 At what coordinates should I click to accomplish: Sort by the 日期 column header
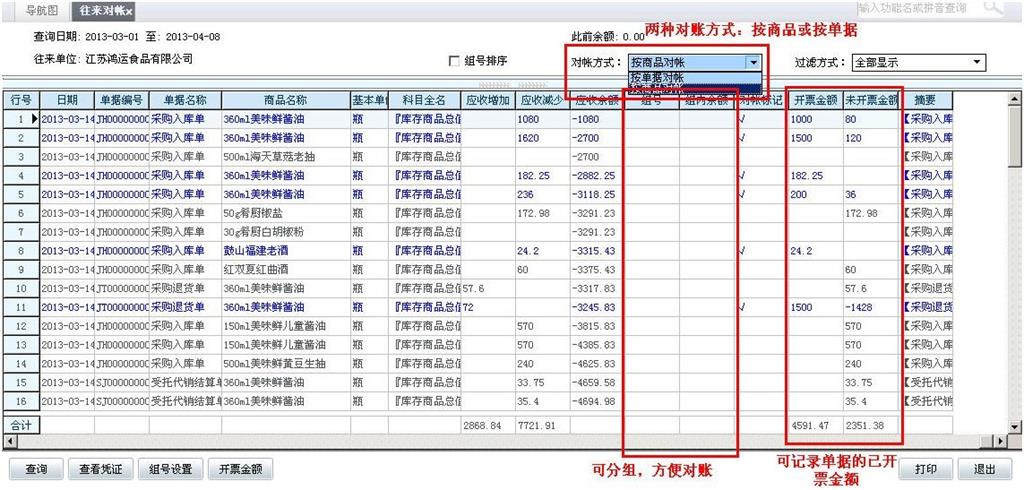67,101
